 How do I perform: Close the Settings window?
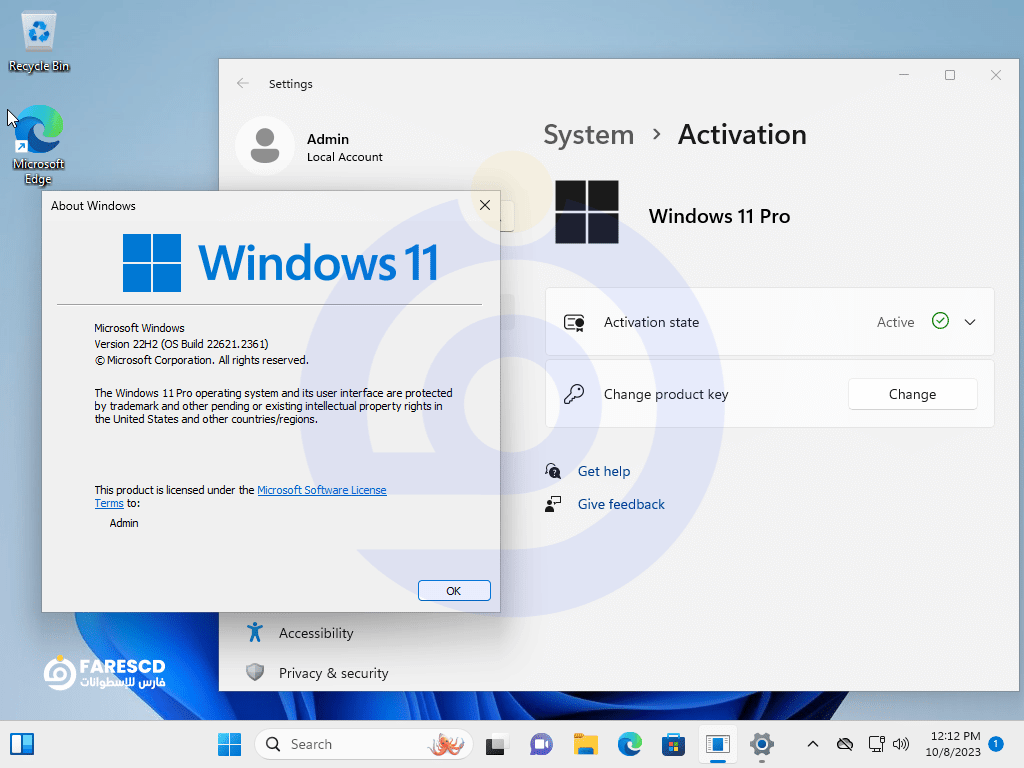click(995, 75)
